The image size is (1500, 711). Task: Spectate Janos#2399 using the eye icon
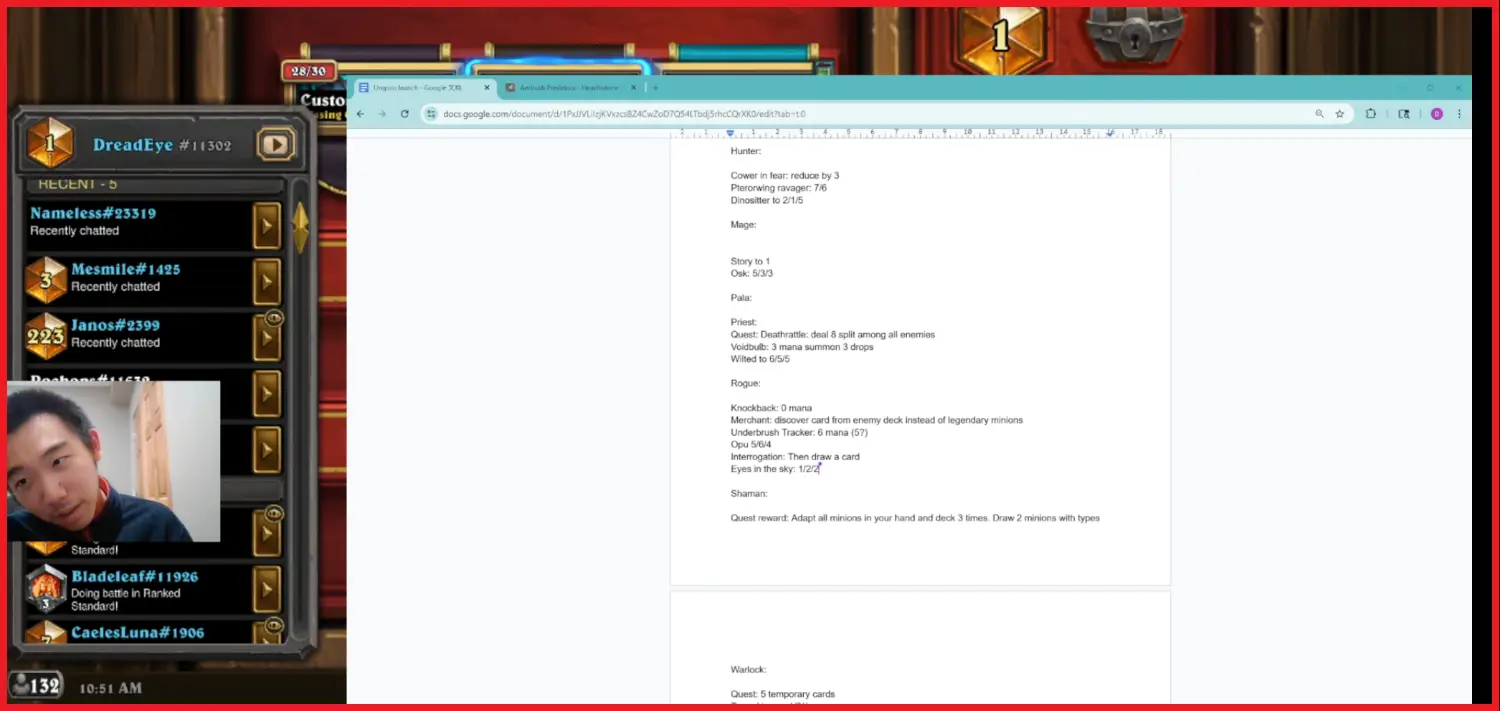tap(273, 317)
